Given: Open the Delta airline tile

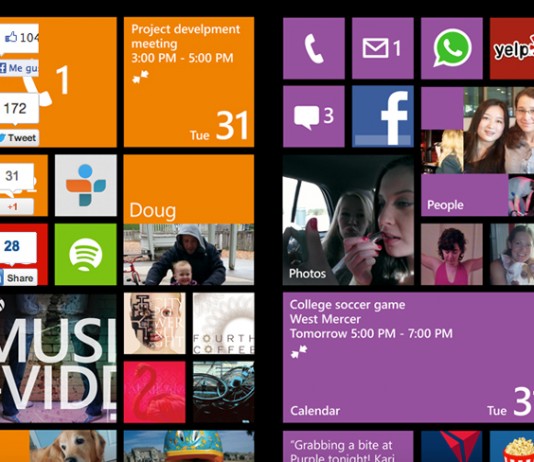Looking at the screenshot, I should point(452,446).
